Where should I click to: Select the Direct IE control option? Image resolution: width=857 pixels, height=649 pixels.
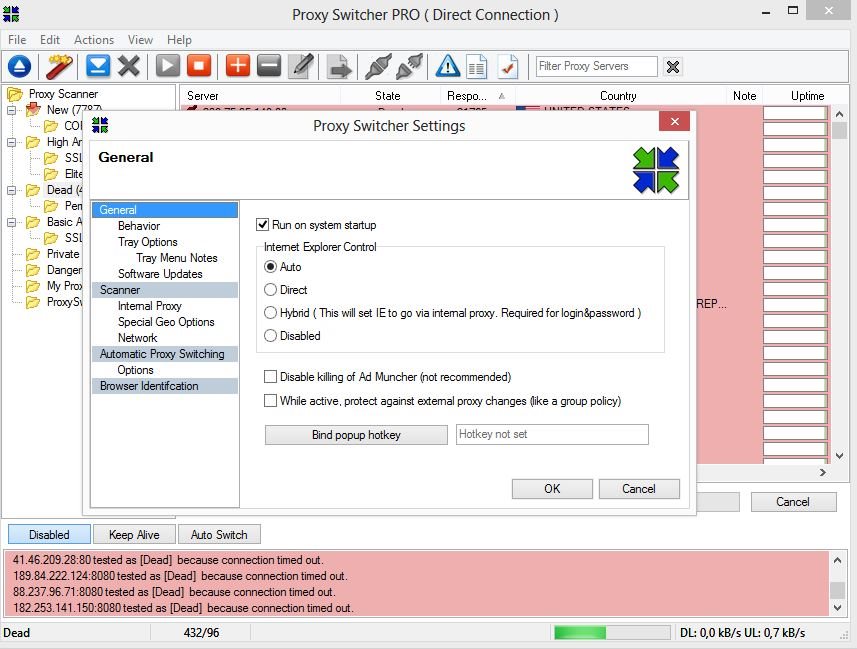point(270,290)
